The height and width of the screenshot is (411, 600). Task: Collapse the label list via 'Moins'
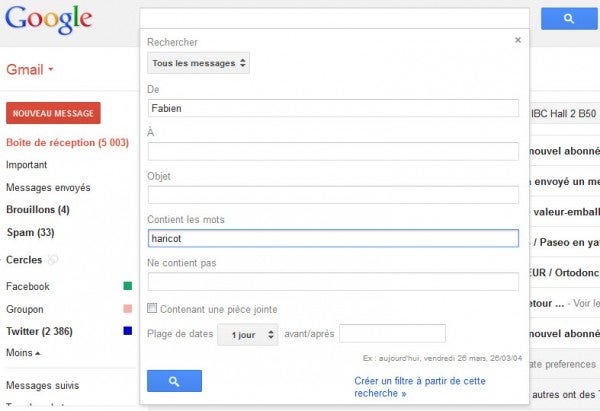click(x=23, y=352)
